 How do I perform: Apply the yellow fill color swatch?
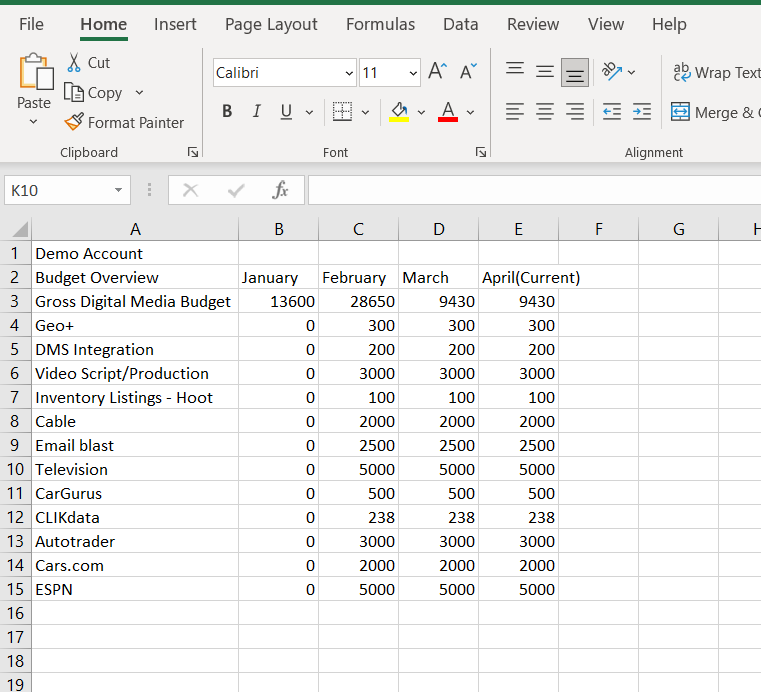click(399, 112)
